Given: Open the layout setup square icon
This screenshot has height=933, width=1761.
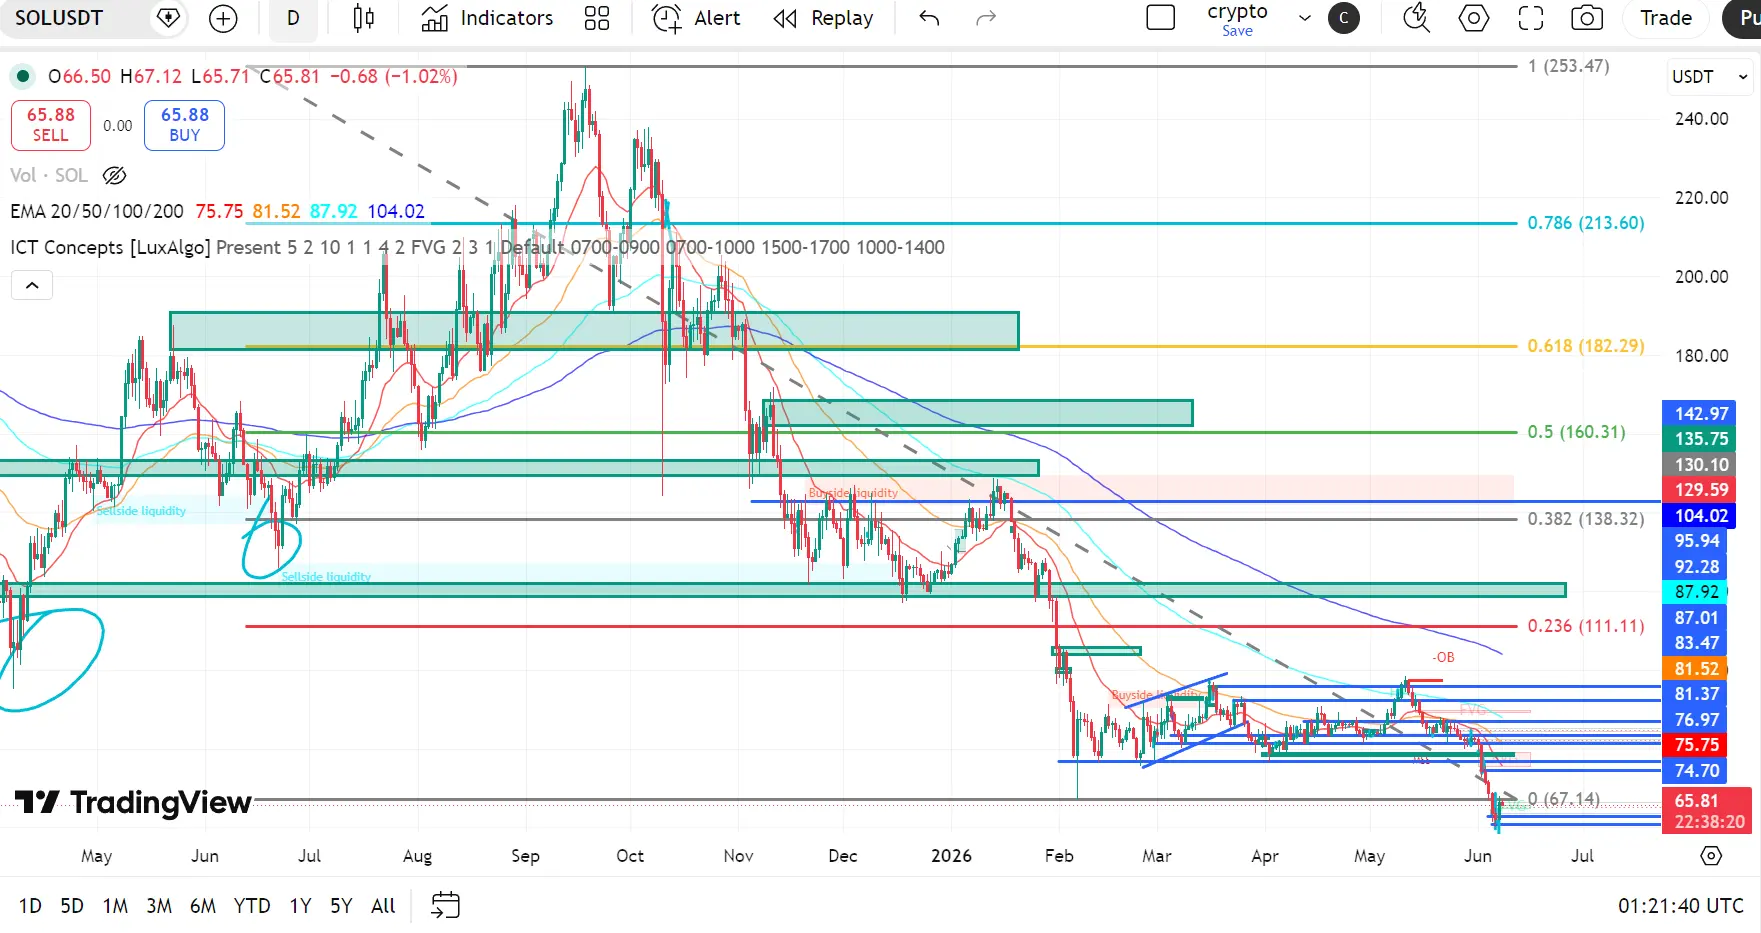Looking at the screenshot, I should tap(1160, 18).
